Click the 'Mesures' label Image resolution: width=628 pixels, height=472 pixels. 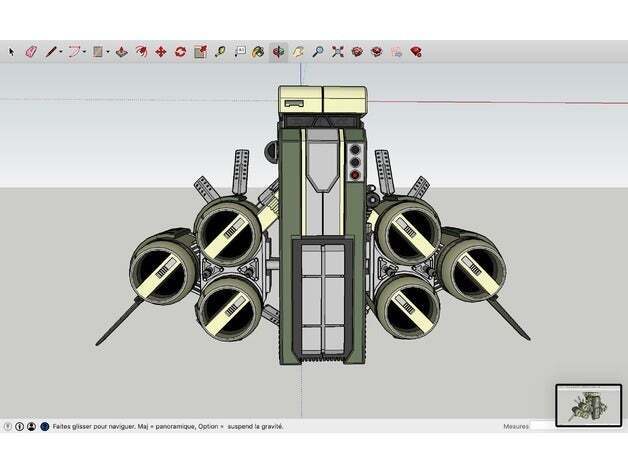pyautogui.click(x=515, y=427)
